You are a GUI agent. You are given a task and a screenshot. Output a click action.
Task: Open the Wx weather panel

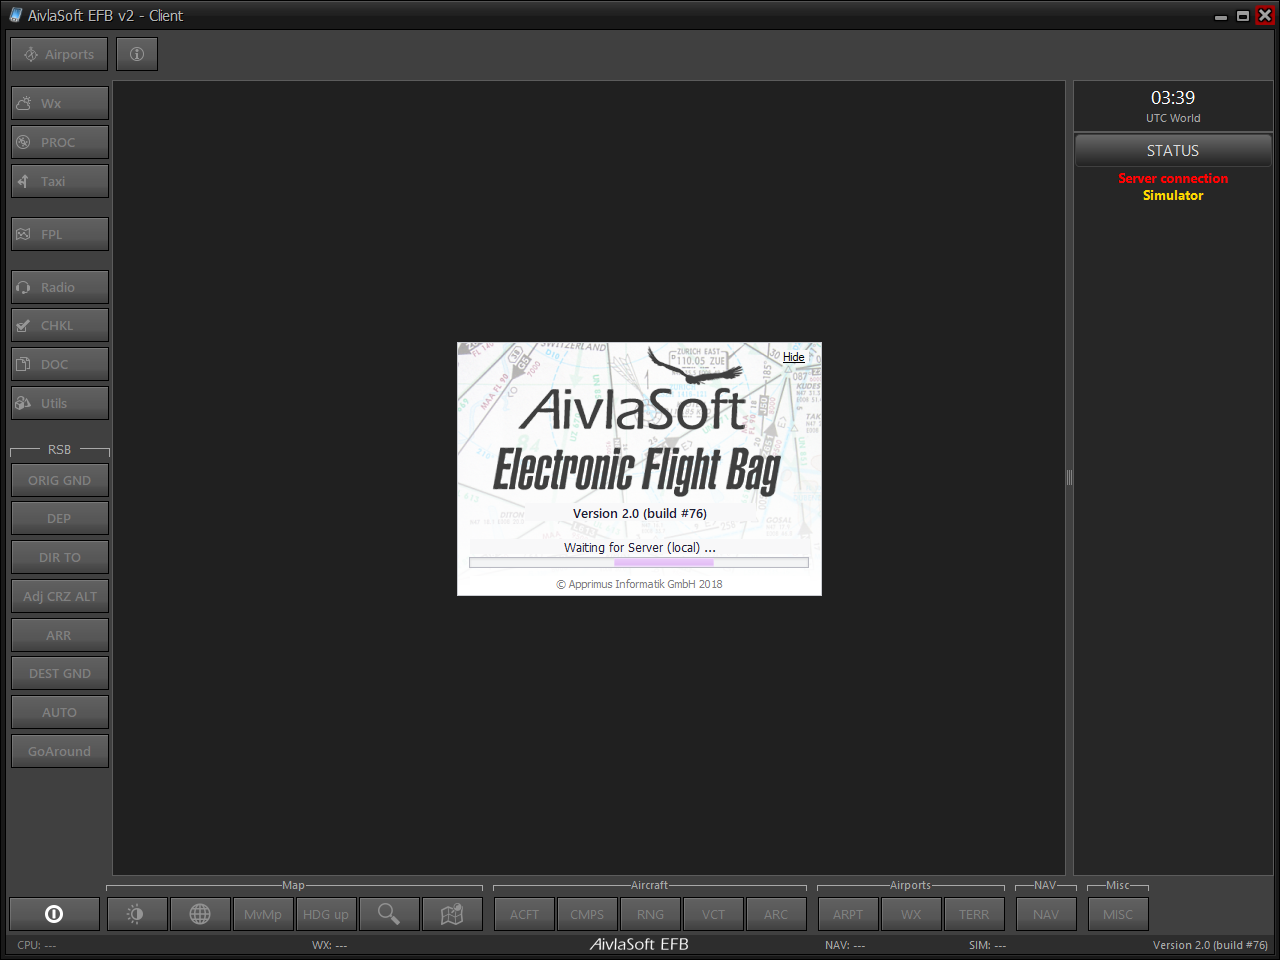tap(60, 103)
